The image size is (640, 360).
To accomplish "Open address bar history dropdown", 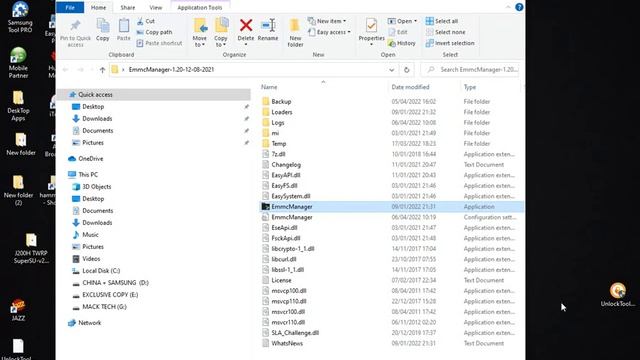I will pyautogui.click(x=392, y=70).
